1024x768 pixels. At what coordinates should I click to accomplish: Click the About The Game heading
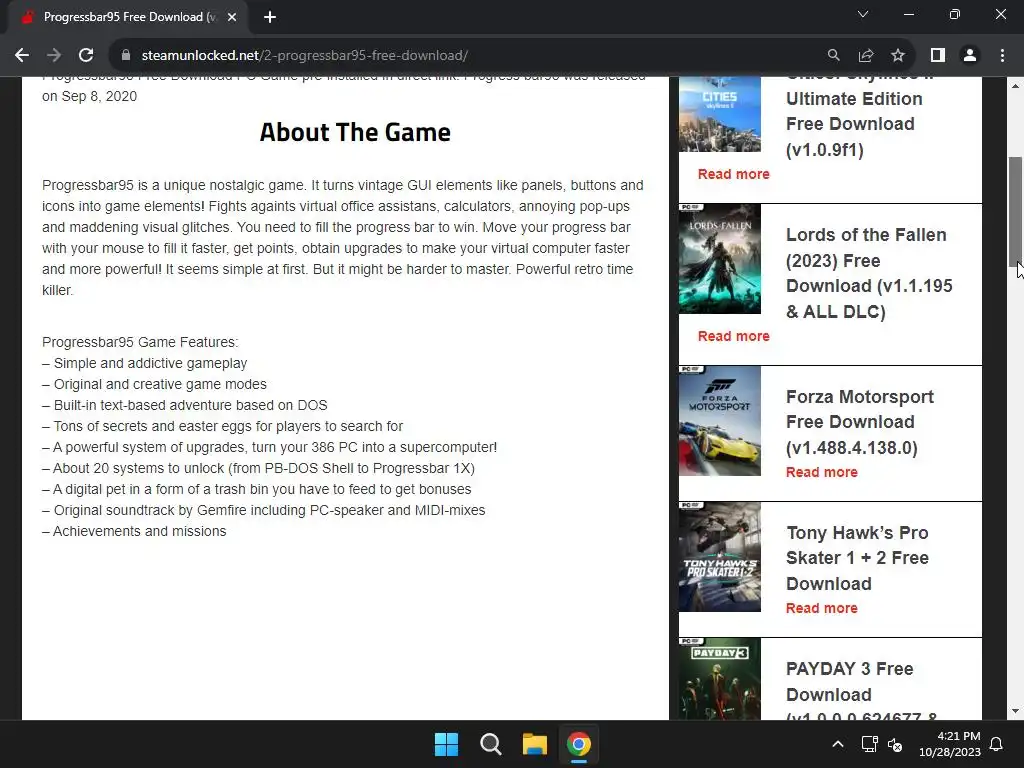(x=355, y=132)
